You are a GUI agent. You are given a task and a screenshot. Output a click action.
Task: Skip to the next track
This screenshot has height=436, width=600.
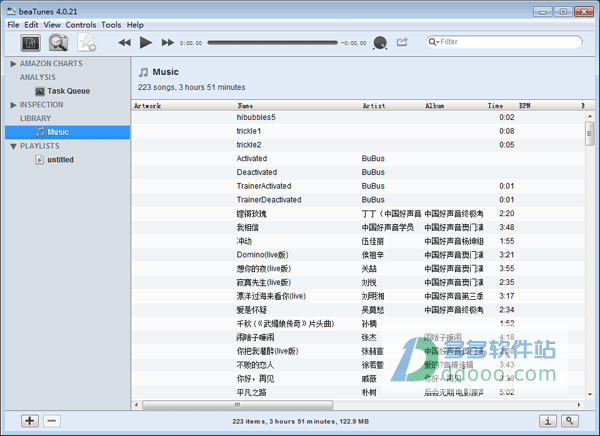click(x=168, y=42)
